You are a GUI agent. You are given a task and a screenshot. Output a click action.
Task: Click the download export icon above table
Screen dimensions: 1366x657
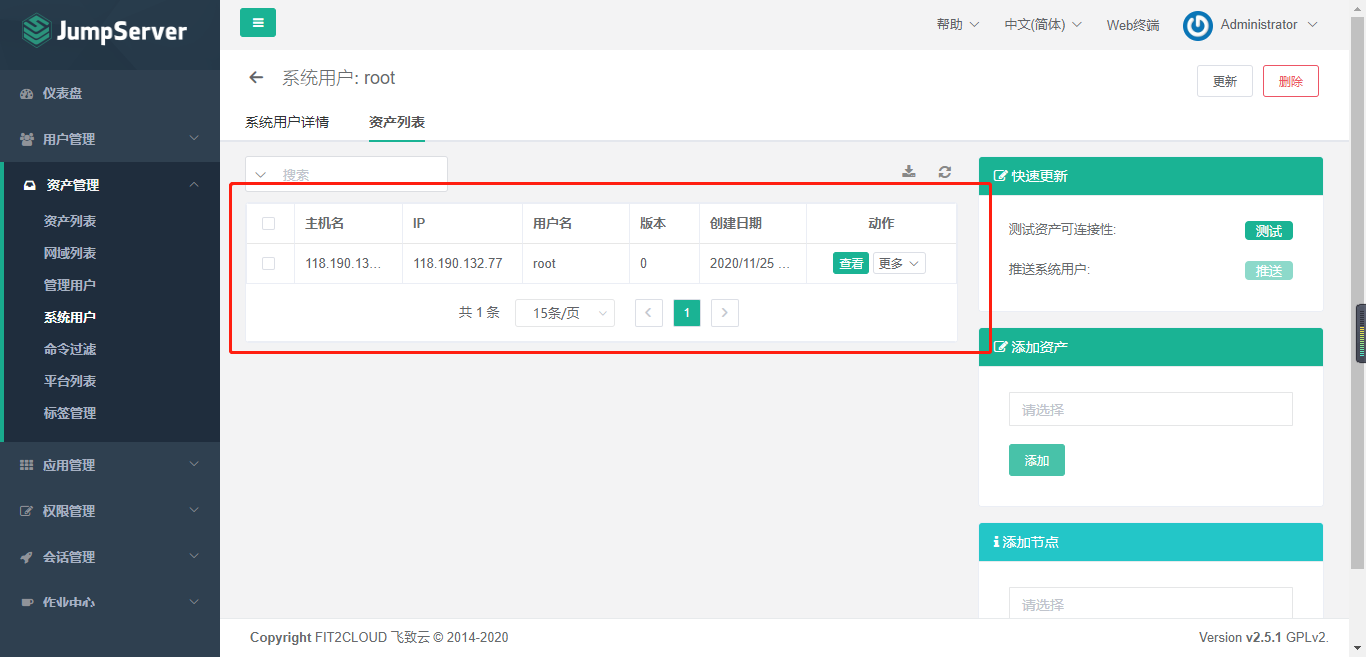click(x=909, y=172)
